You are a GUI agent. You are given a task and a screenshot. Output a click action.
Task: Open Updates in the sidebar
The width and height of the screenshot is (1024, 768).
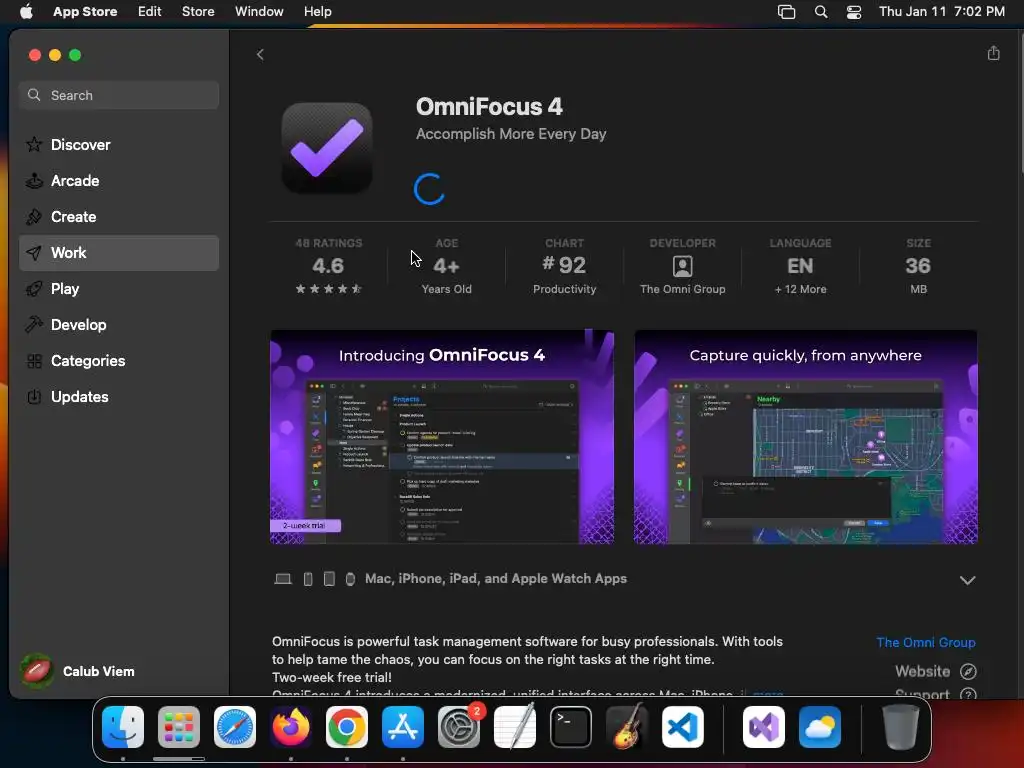(119, 396)
